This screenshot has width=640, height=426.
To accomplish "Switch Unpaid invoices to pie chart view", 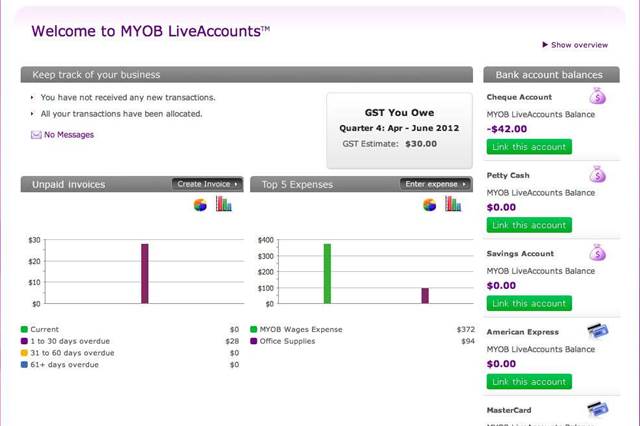I will click(x=200, y=205).
